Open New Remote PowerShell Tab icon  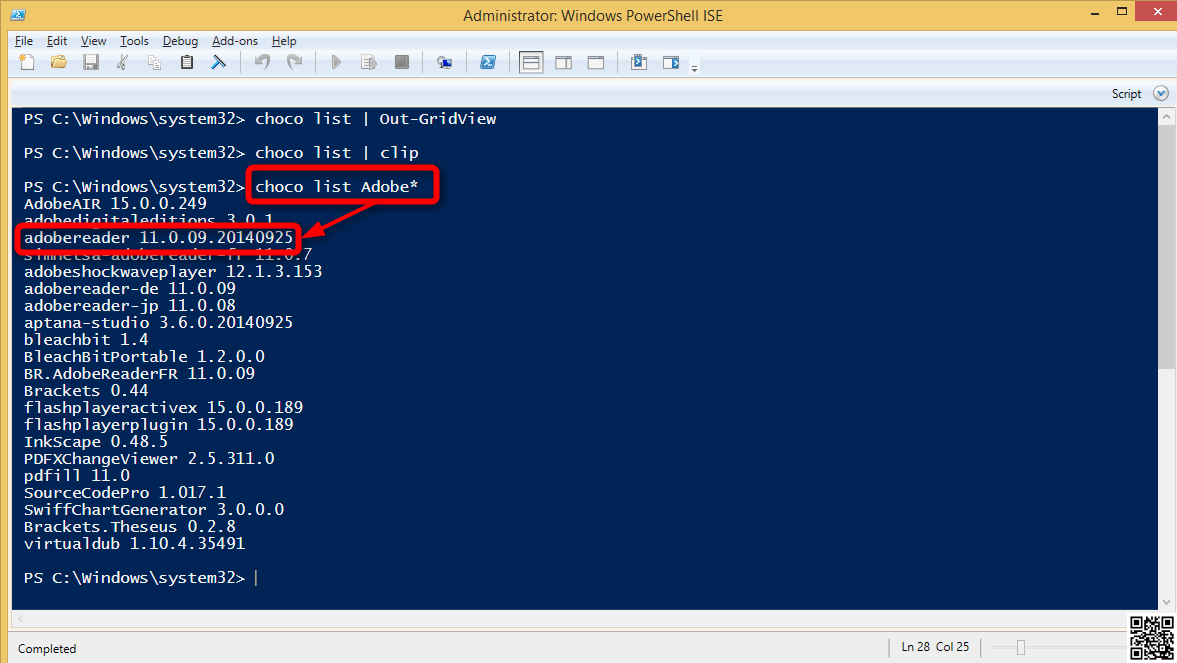445,63
